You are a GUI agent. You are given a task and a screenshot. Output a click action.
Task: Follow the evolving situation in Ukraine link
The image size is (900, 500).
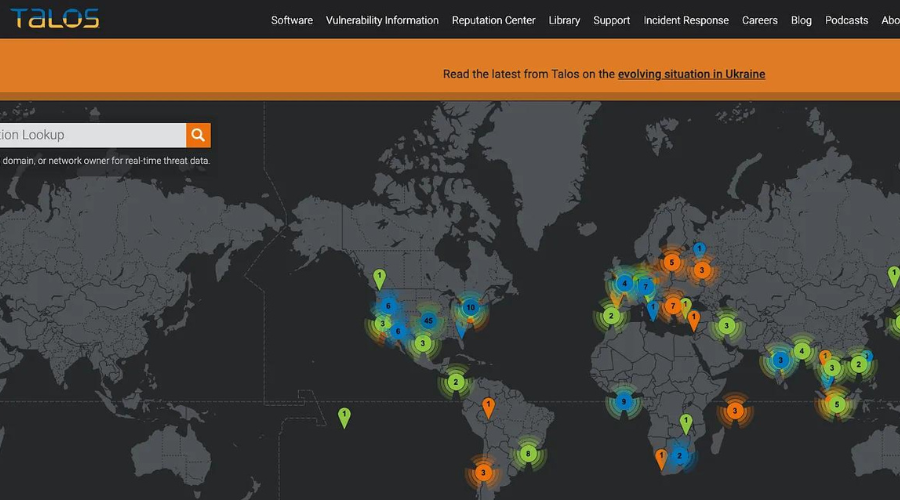point(691,74)
